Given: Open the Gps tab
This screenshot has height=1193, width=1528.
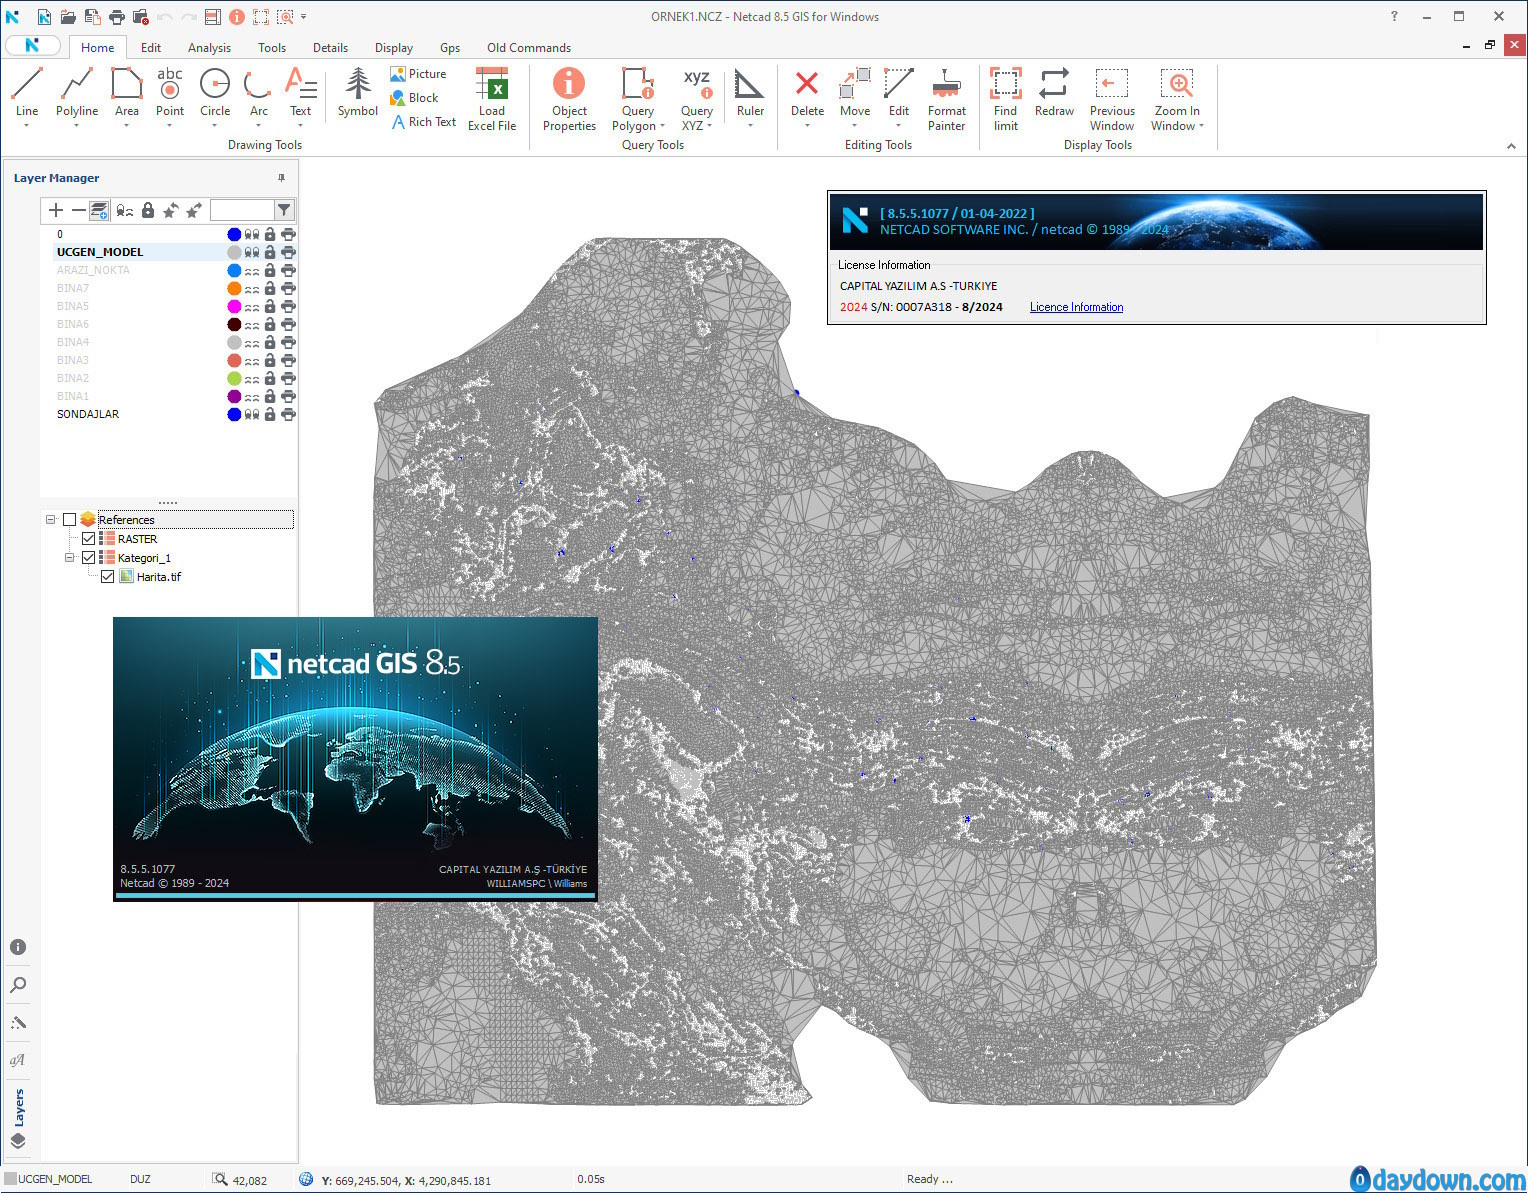Looking at the screenshot, I should pyautogui.click(x=450, y=48).
